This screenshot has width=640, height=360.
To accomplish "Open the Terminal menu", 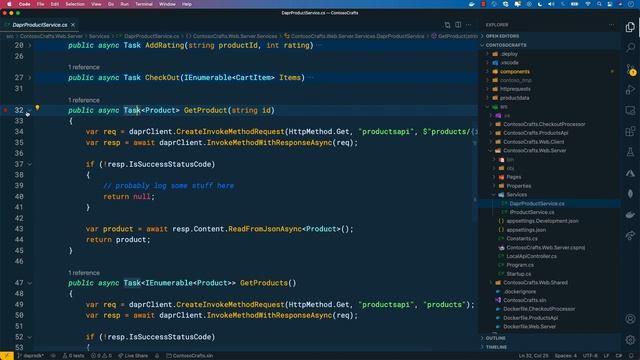I will click(x=144, y=4).
